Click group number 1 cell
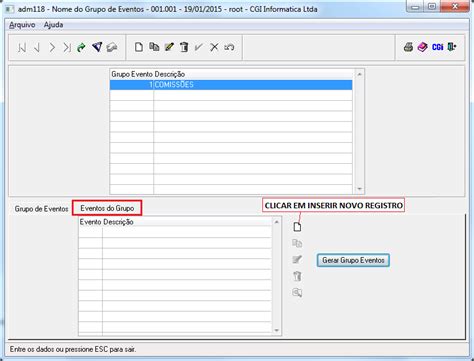 [132, 85]
